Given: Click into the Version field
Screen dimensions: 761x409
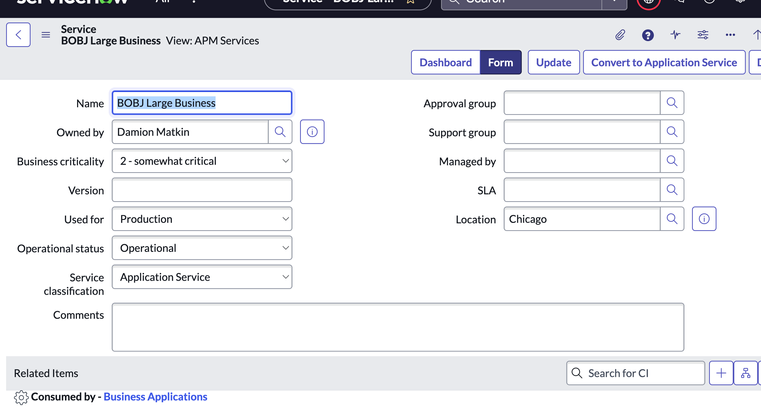Looking at the screenshot, I should 202,190.
